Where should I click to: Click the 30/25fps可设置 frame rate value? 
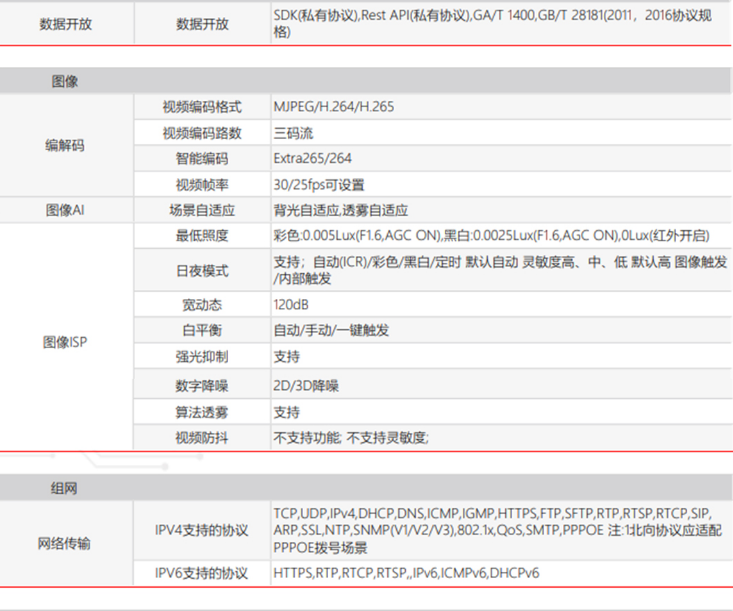(319, 184)
